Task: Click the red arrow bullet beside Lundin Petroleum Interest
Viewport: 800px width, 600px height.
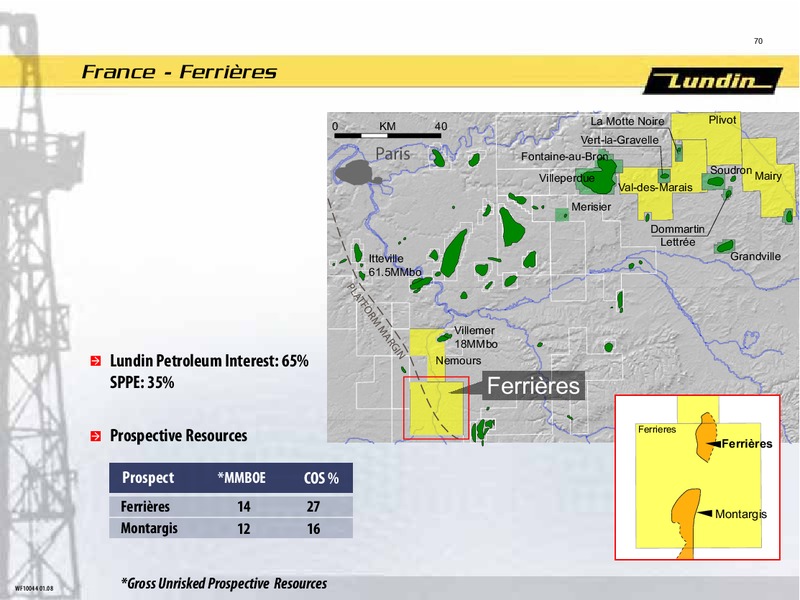Action: pyautogui.click(x=95, y=361)
